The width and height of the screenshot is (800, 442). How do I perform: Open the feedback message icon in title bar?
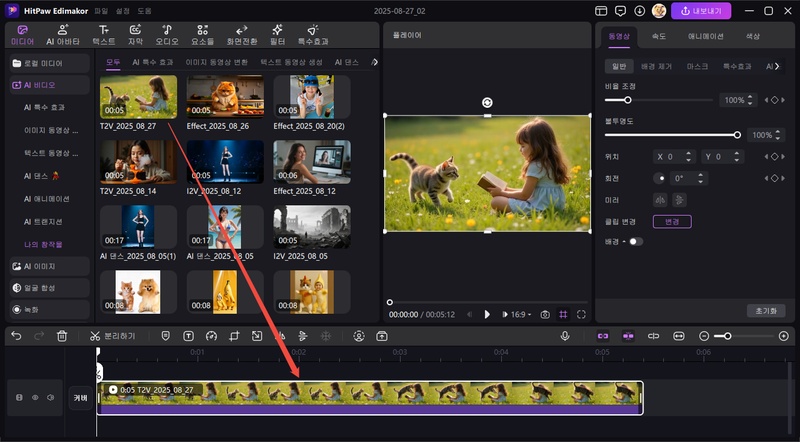click(x=620, y=11)
